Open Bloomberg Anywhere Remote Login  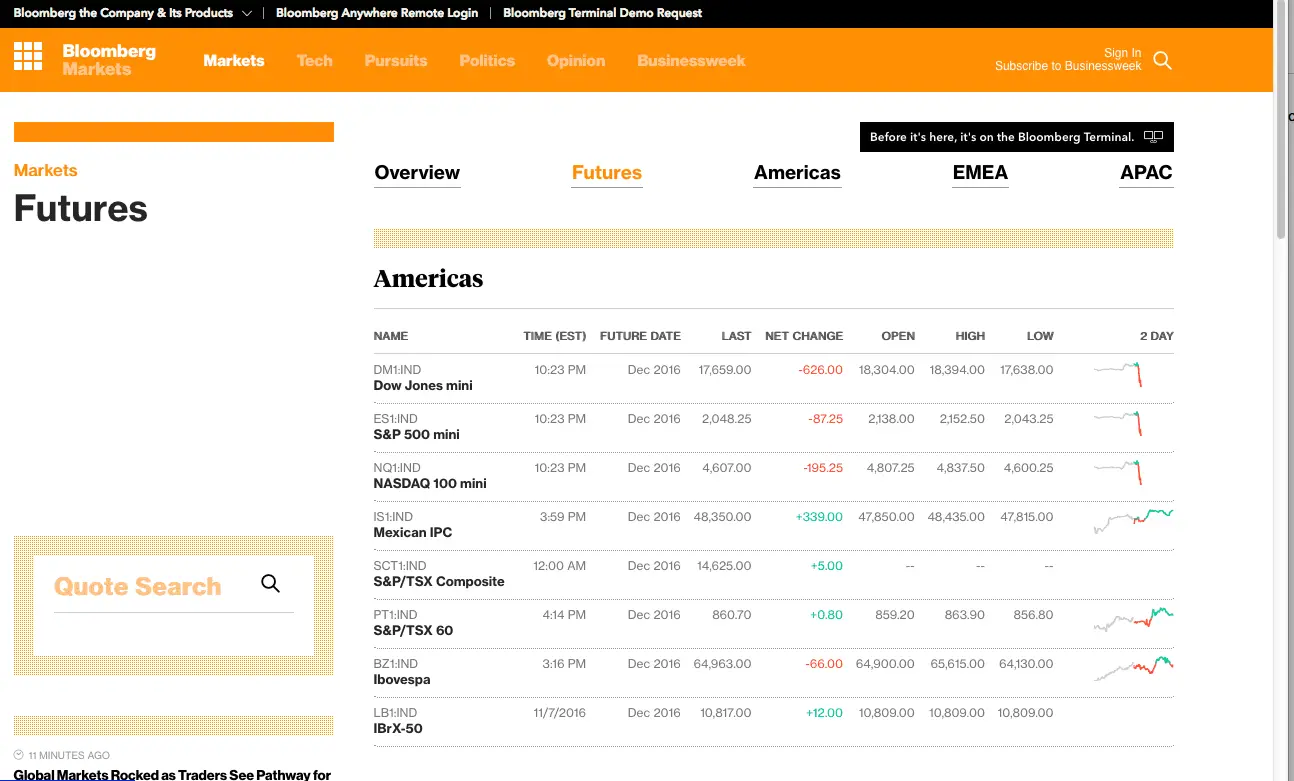point(377,13)
